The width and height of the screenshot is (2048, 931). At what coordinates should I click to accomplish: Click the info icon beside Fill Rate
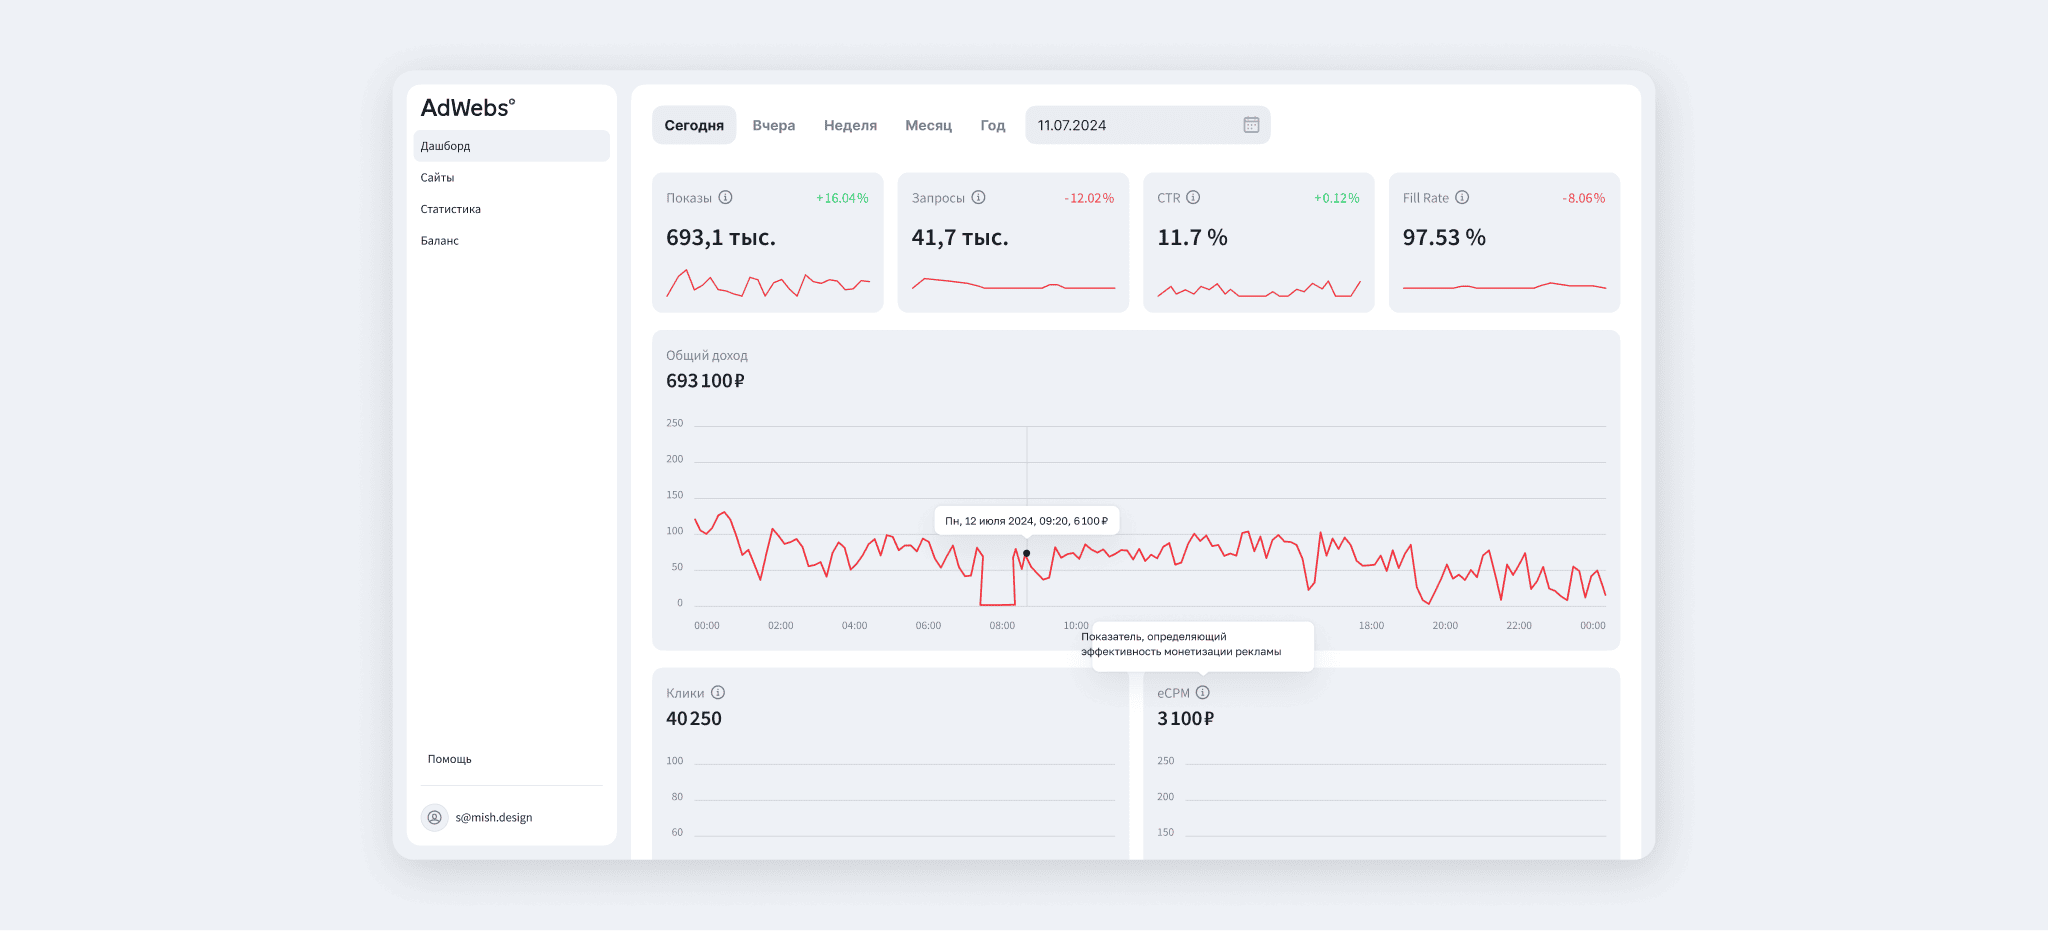(1462, 198)
